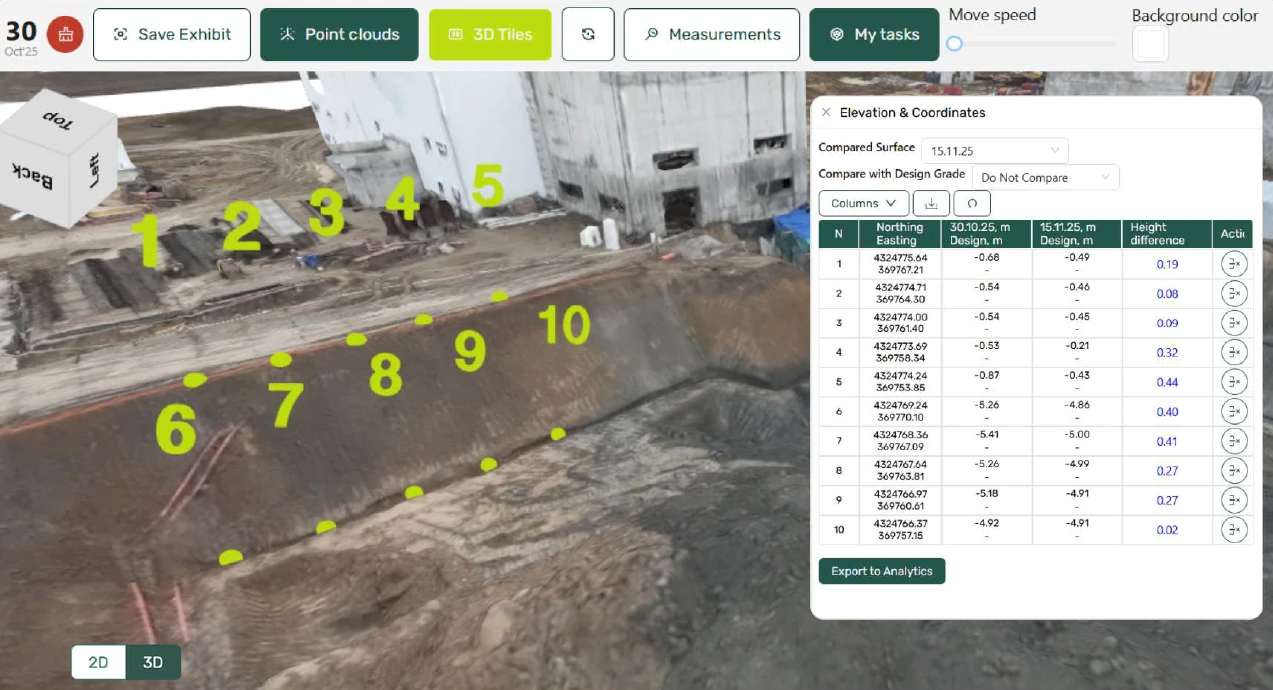Click the 15.11.25 Design column header
1273x690 pixels.
click(x=1076, y=234)
